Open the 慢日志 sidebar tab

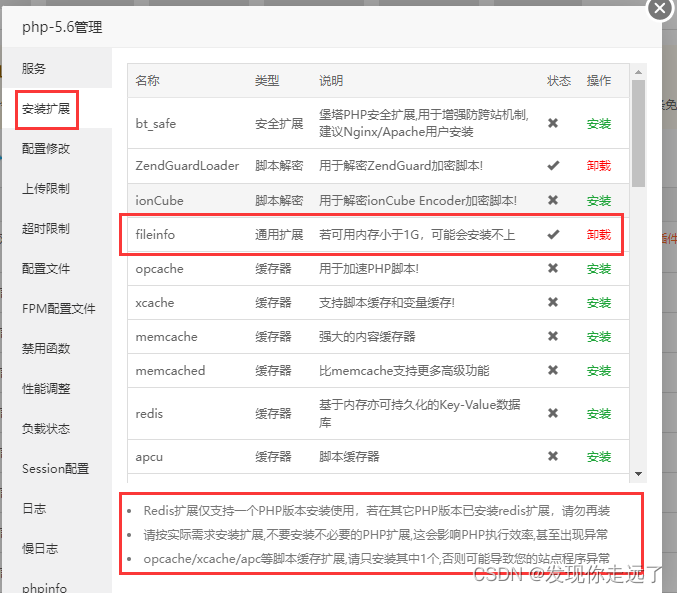click(57, 549)
